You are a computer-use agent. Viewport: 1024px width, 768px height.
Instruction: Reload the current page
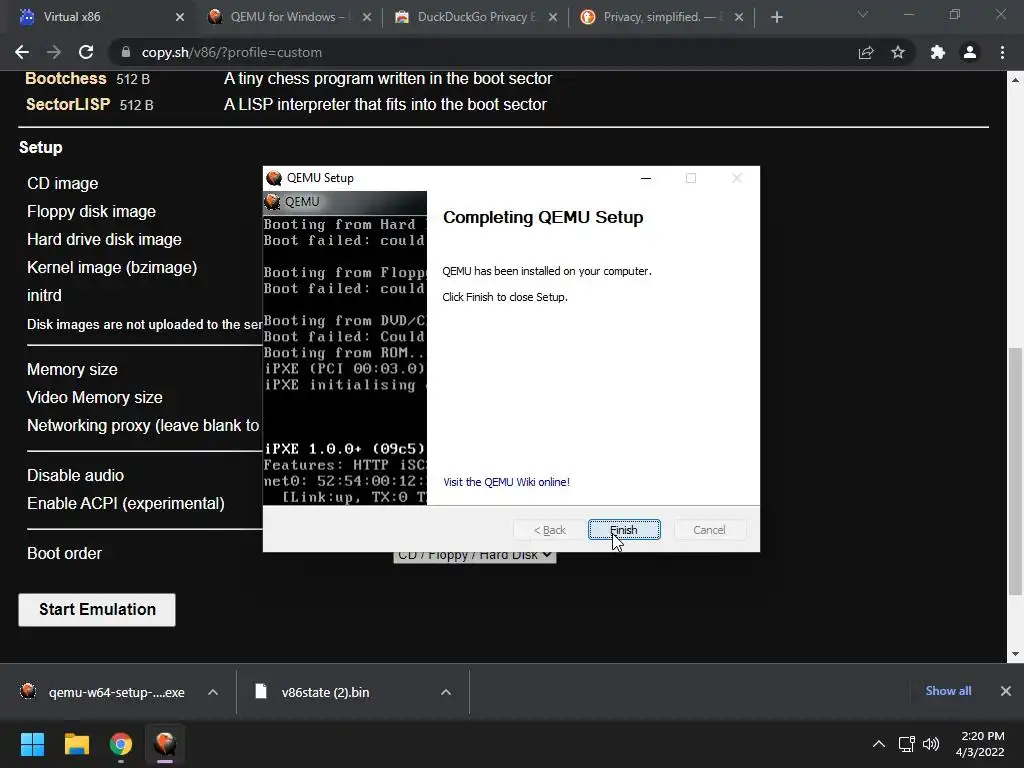pyautogui.click(x=86, y=52)
